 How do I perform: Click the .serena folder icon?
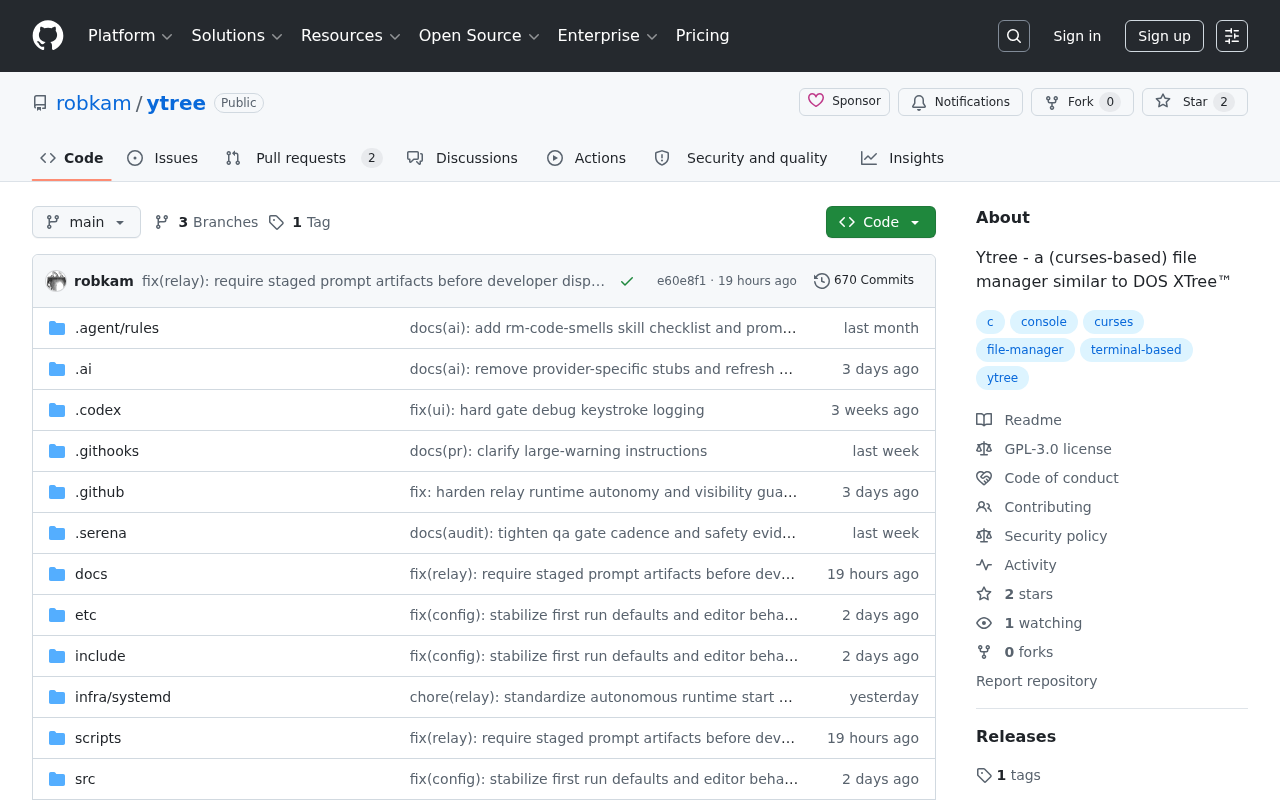coord(57,533)
